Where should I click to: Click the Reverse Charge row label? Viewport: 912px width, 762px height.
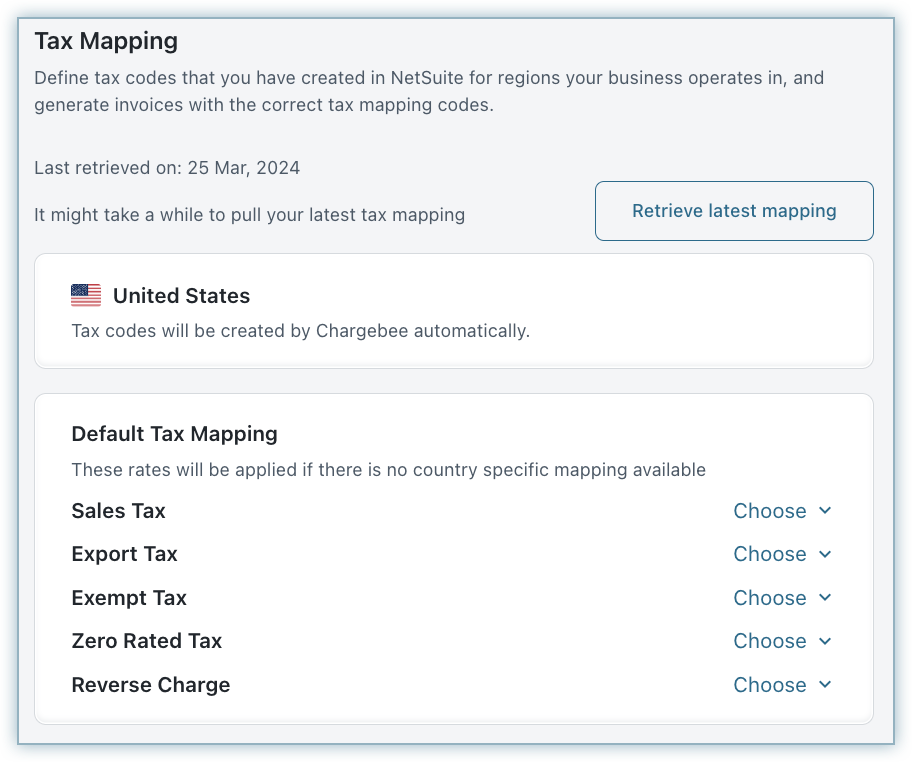pyautogui.click(x=150, y=685)
